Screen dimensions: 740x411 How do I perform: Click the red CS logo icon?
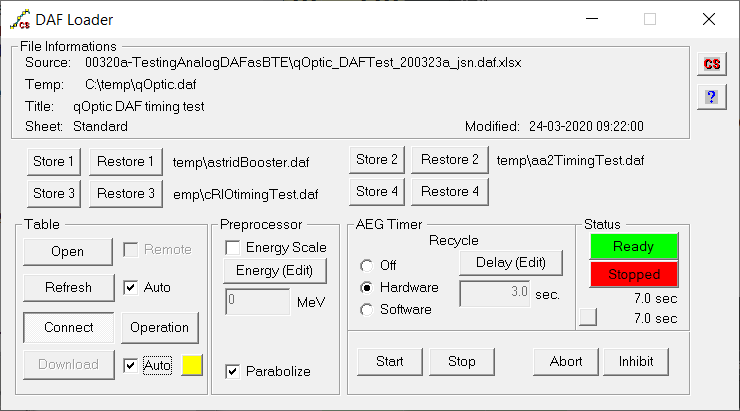711,64
